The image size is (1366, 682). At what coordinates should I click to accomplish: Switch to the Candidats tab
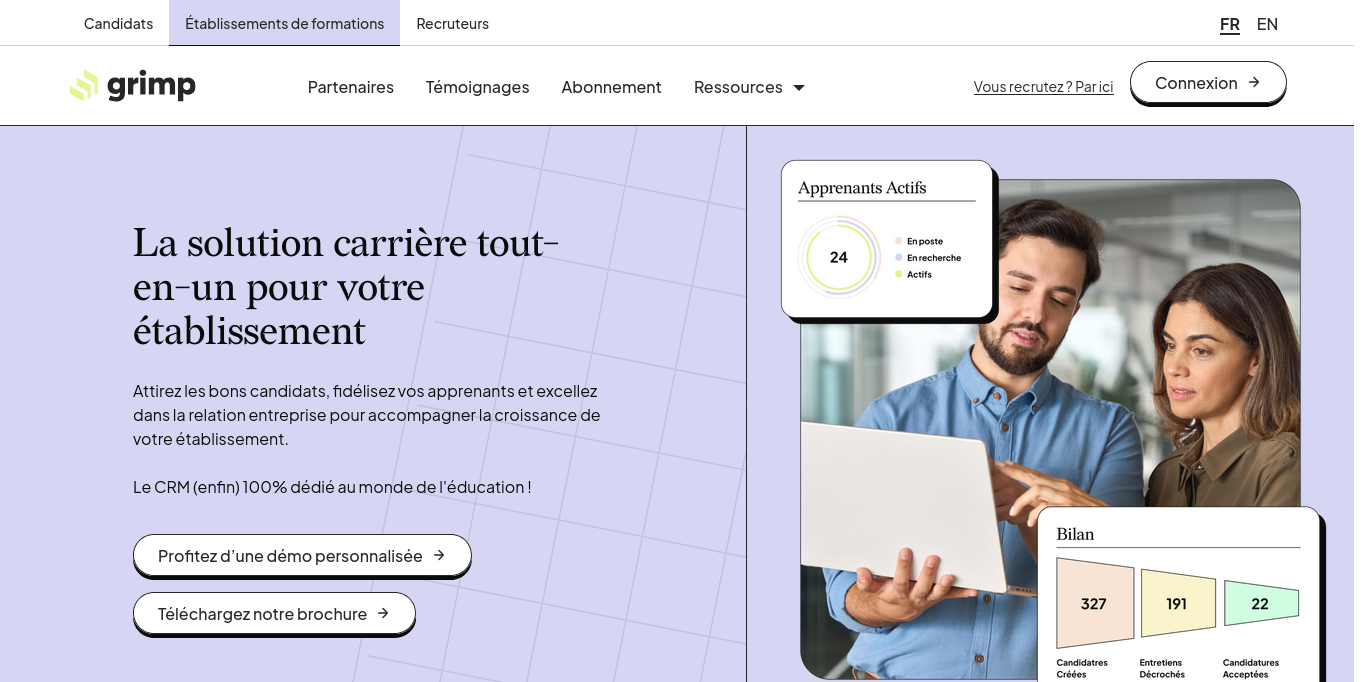pos(118,23)
